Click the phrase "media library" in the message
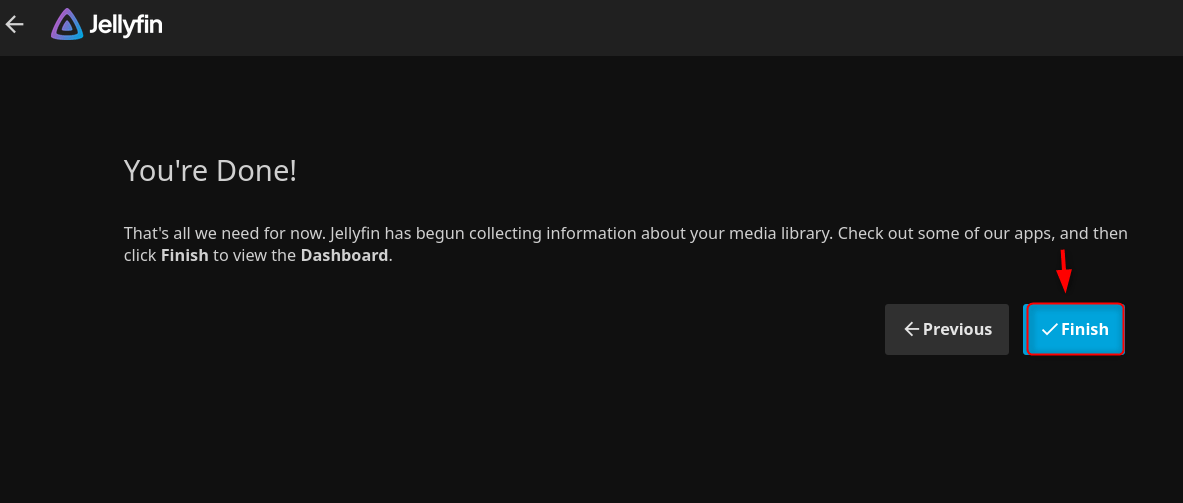 click(x=781, y=233)
